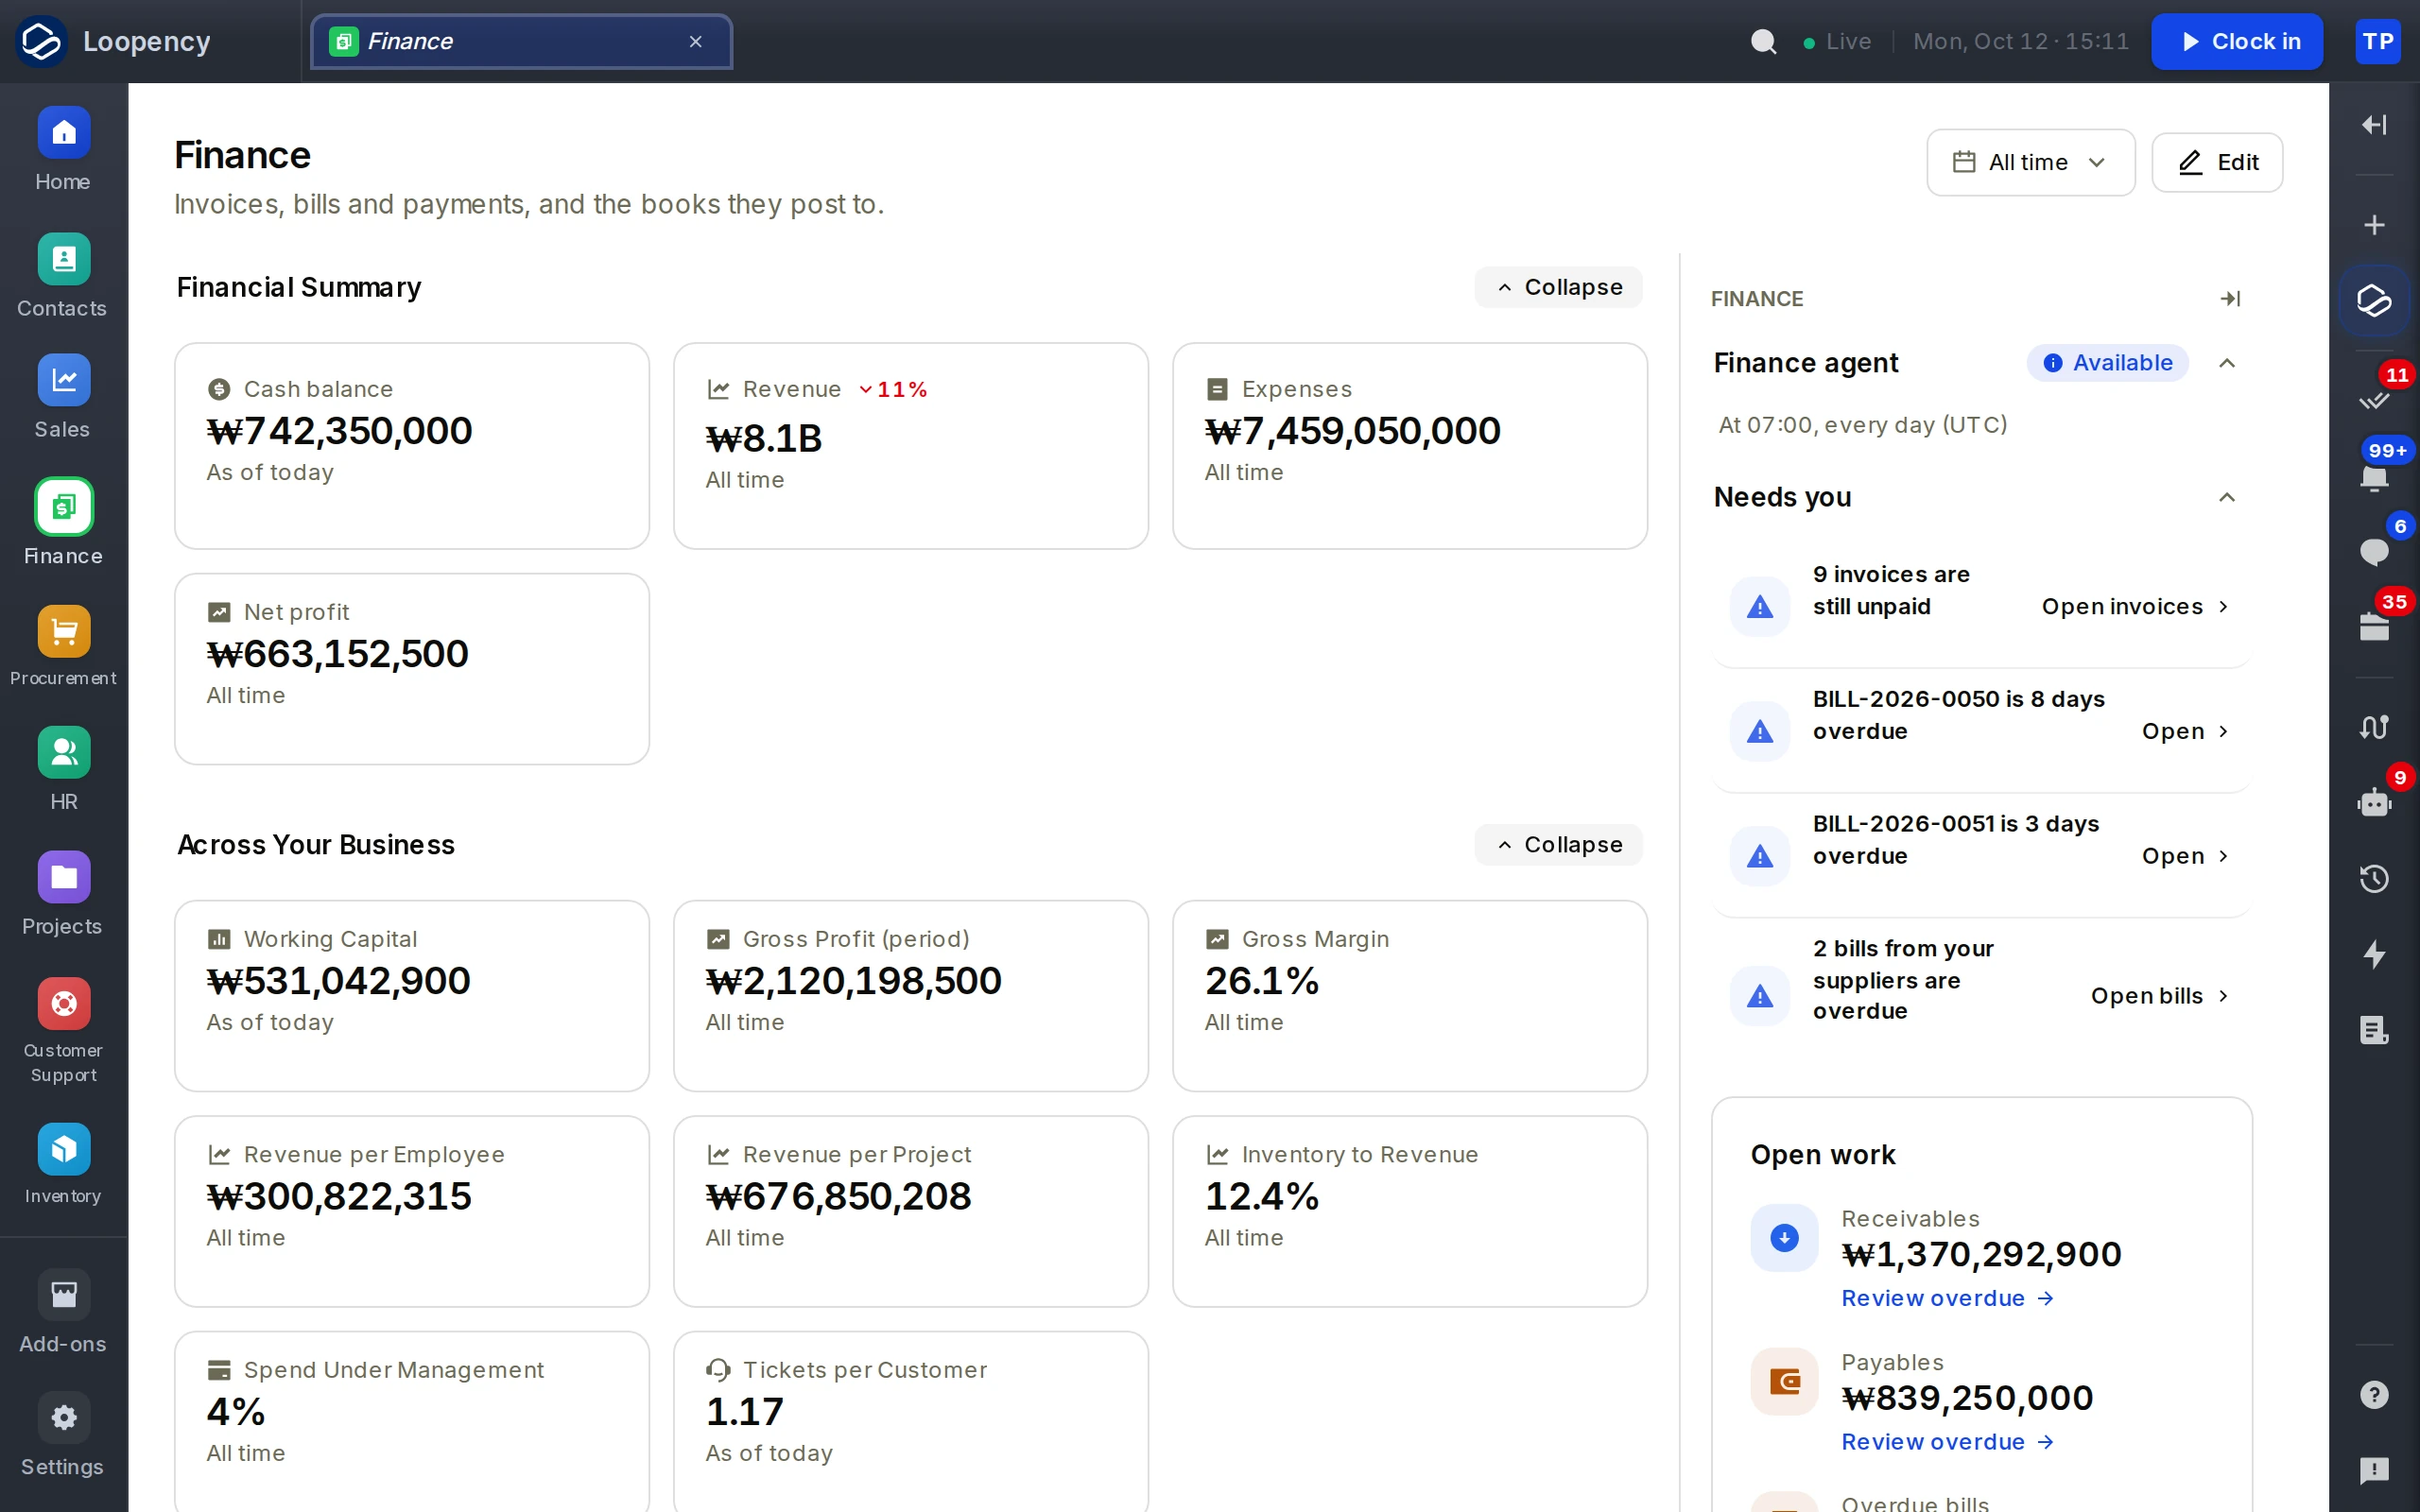Open the lightning bolt automations icon
The height and width of the screenshot is (1512, 2420).
pyautogui.click(x=2374, y=954)
